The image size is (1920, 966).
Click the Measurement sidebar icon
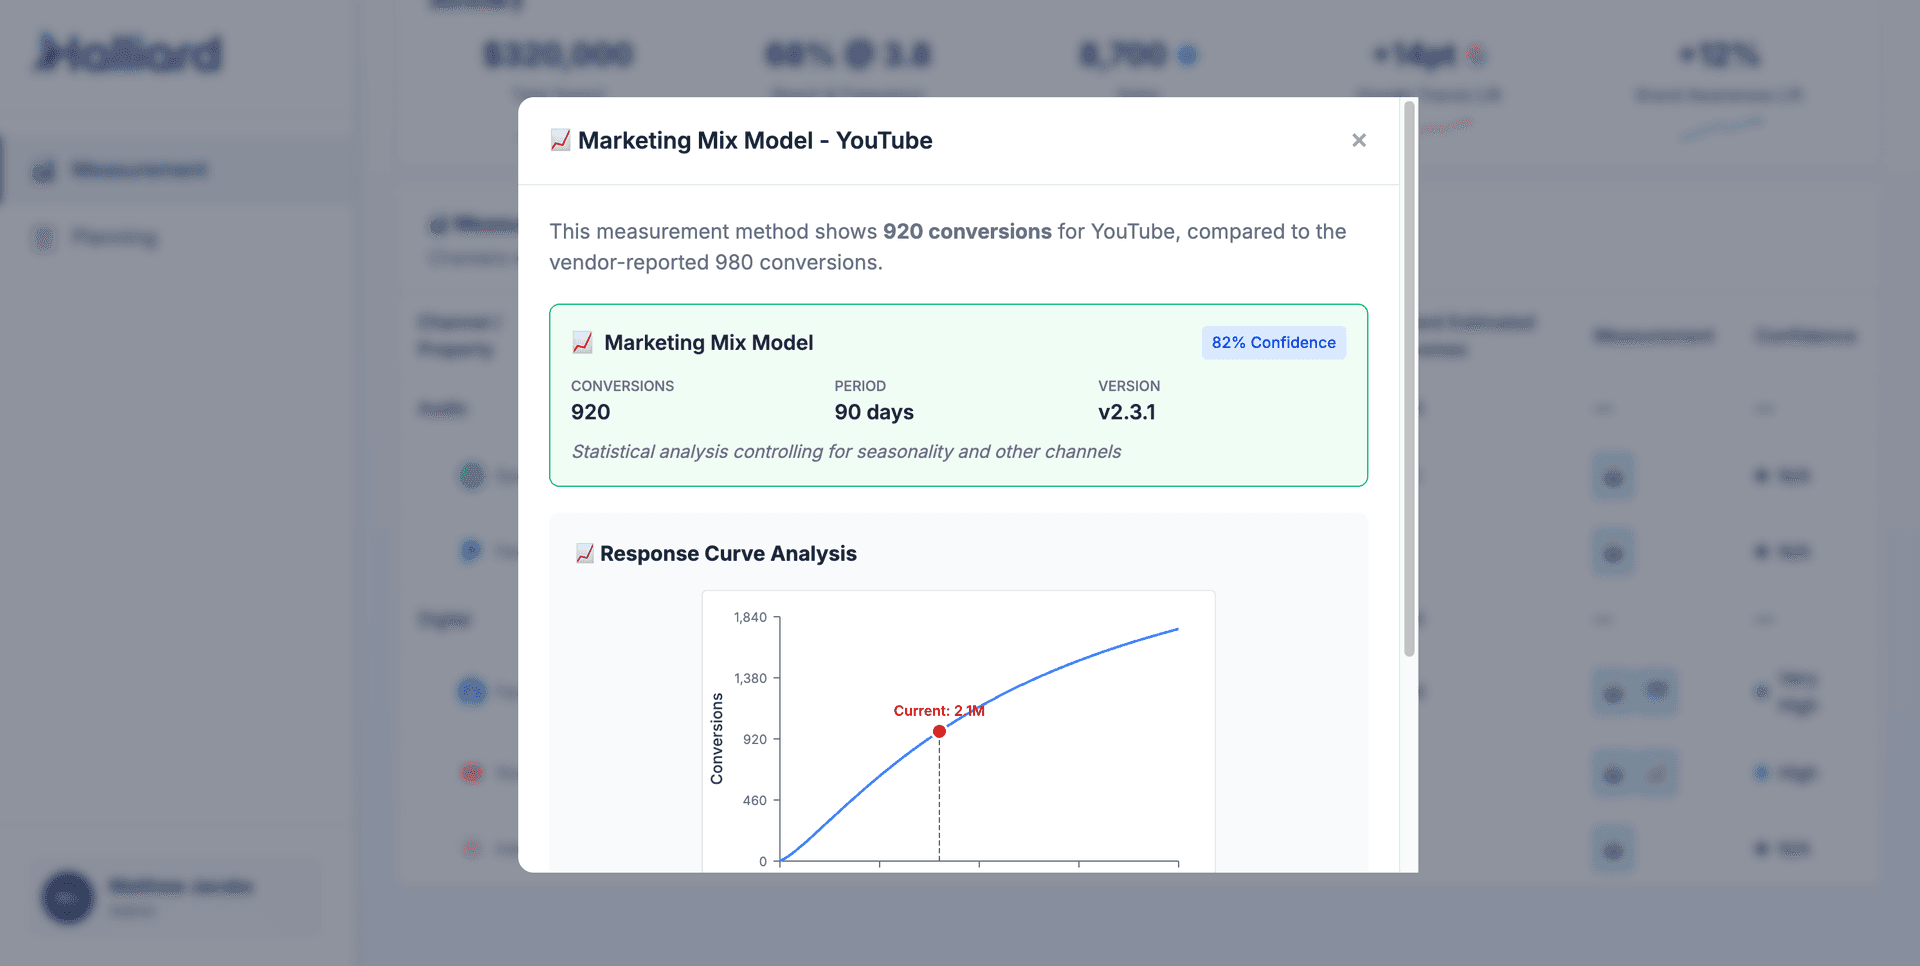coord(44,171)
